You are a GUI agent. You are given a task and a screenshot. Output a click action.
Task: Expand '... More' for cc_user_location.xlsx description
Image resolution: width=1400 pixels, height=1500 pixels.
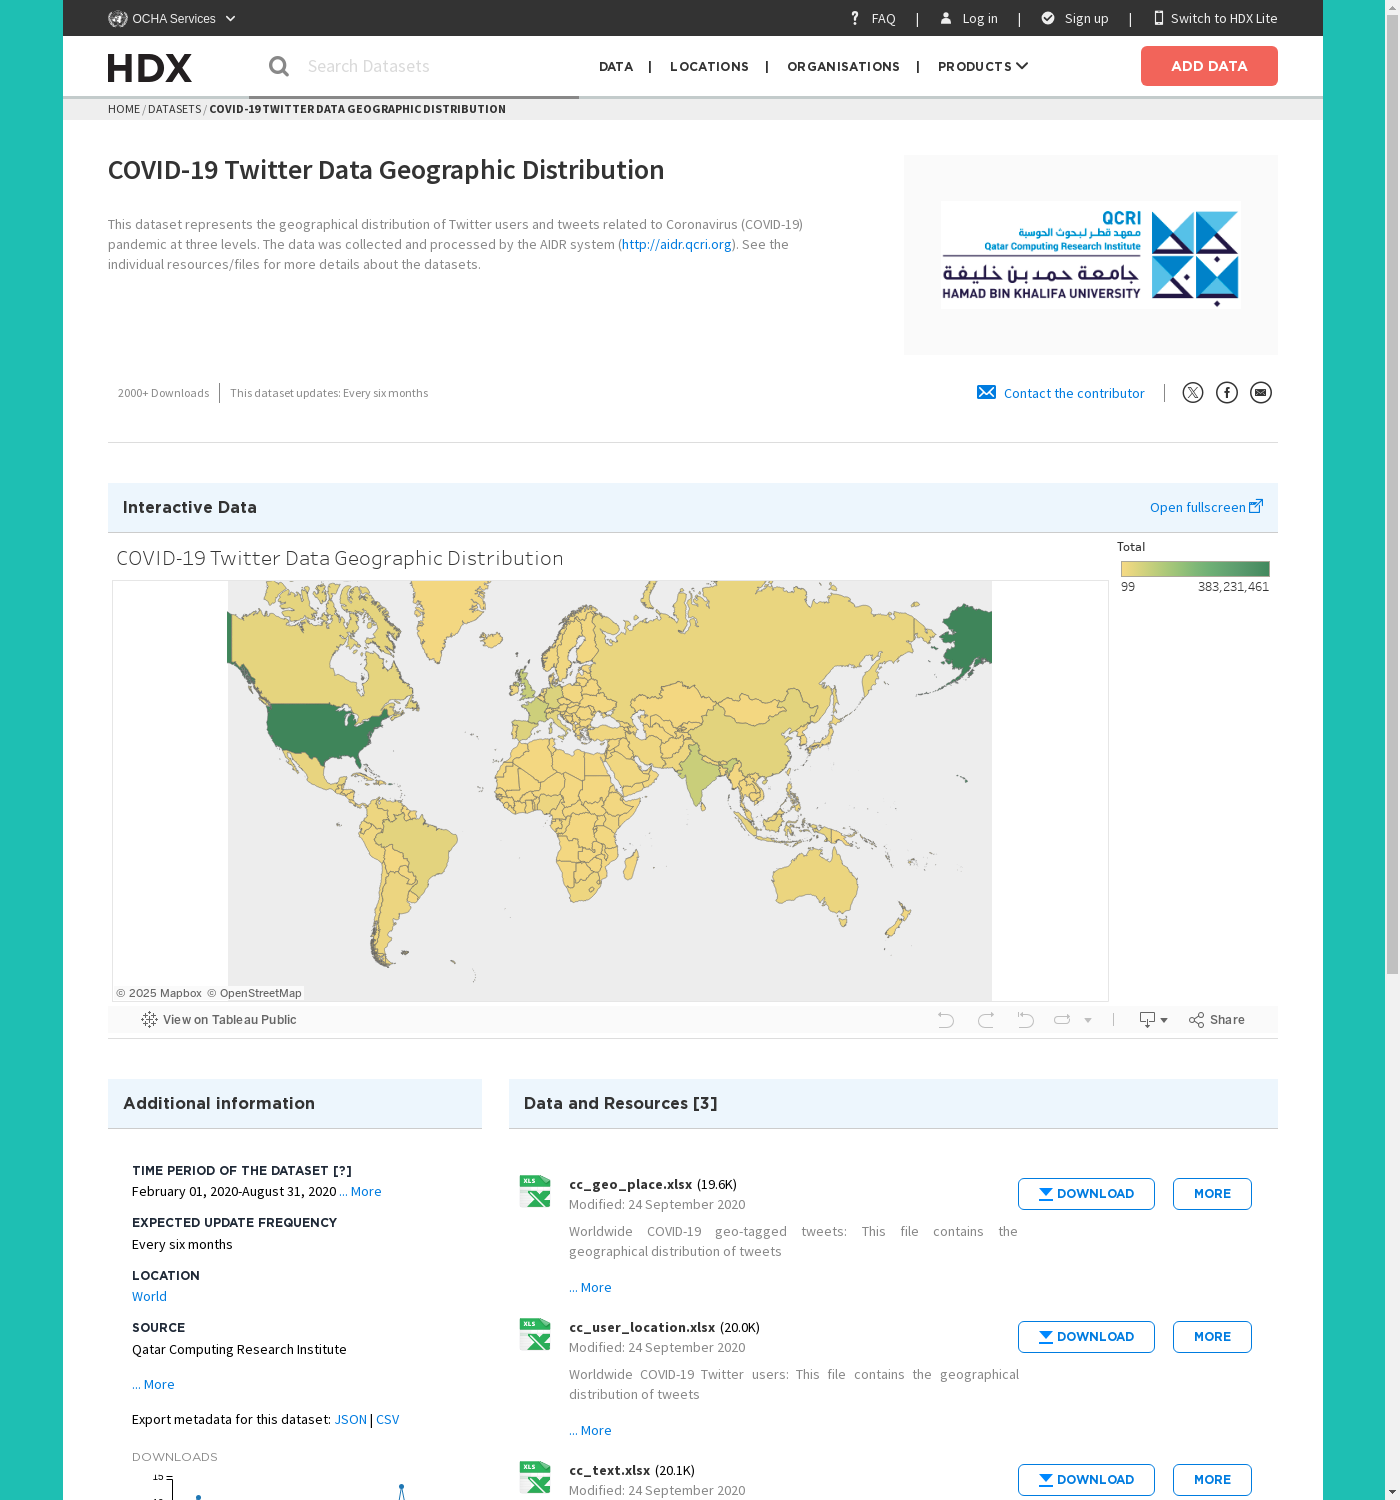pos(590,1430)
